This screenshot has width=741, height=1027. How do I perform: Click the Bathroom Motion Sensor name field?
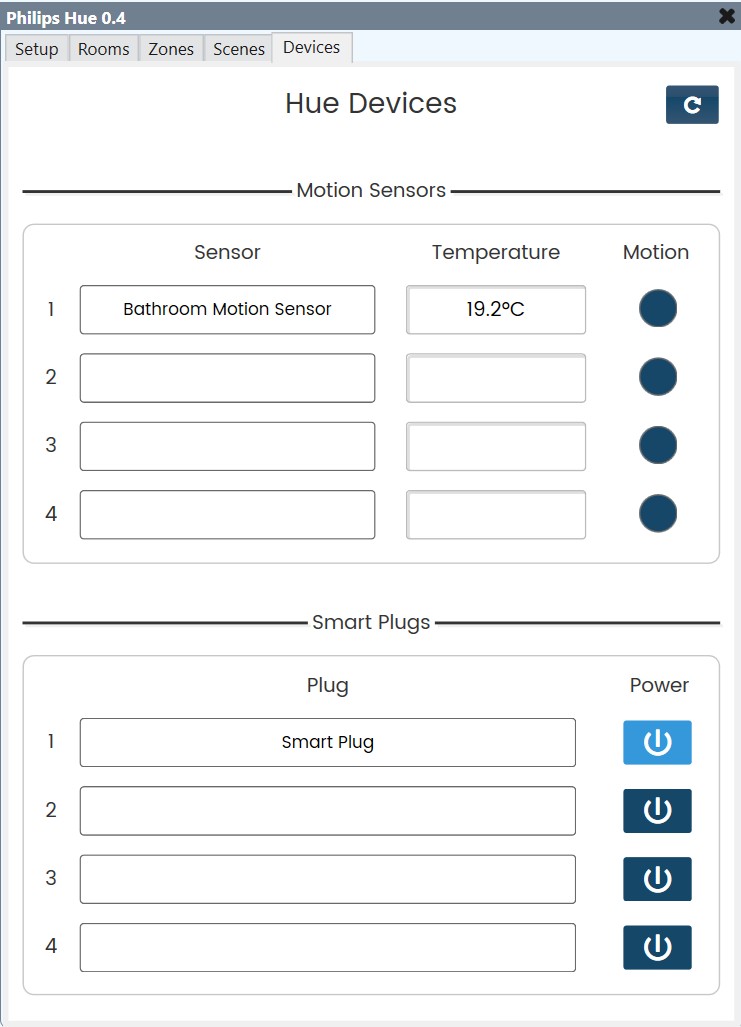coord(227,309)
